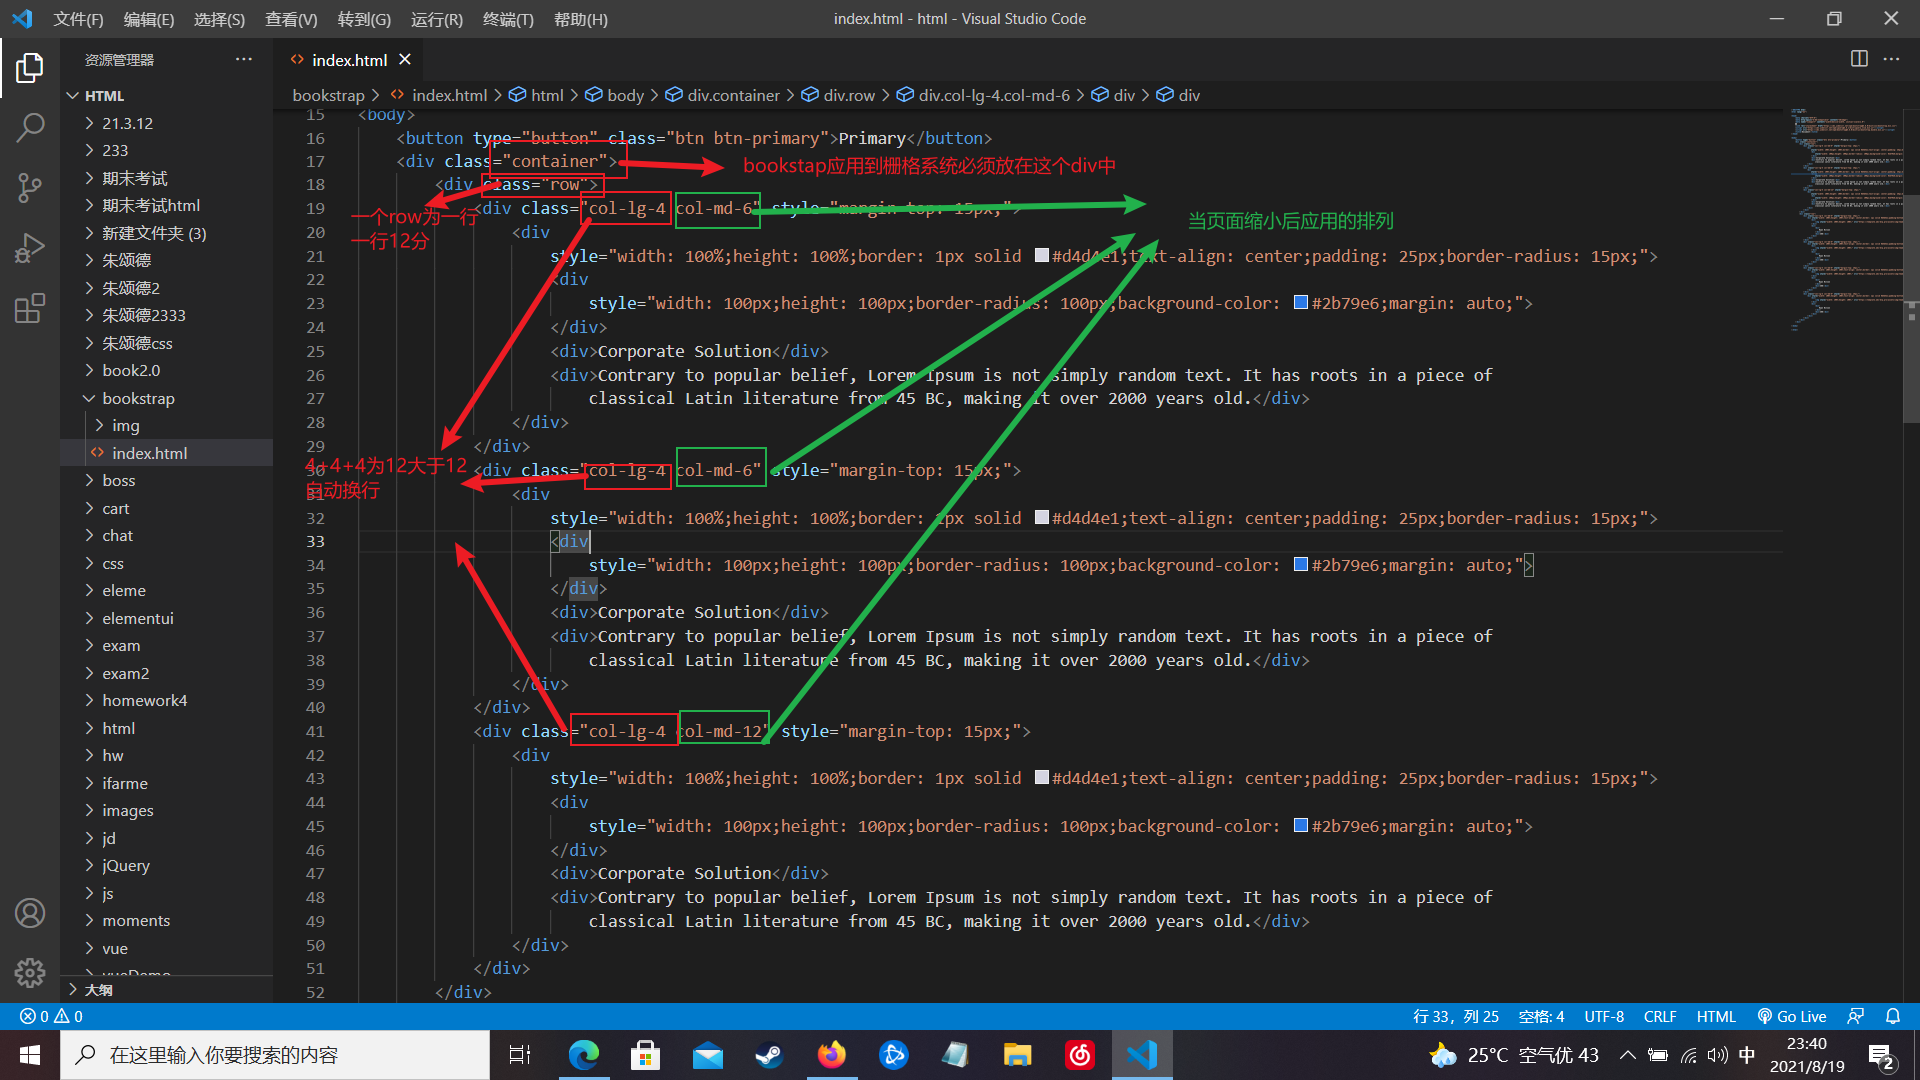Viewport: 1920px width, 1080px height.
Task: Collapse the HTML workspace root section
Action: 104,95
